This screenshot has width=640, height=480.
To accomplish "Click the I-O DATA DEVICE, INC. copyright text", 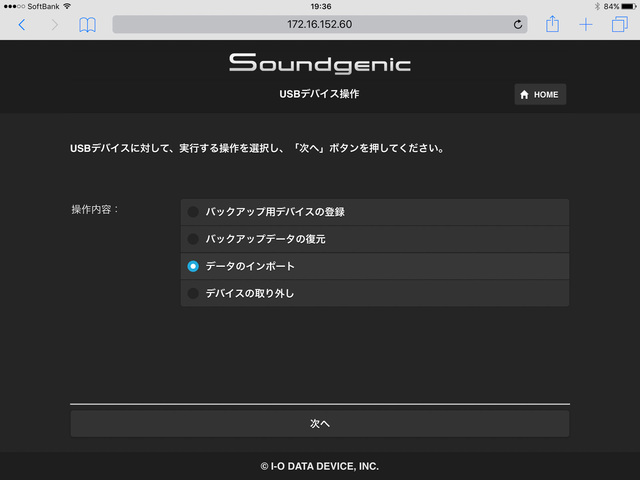I will click(320, 466).
